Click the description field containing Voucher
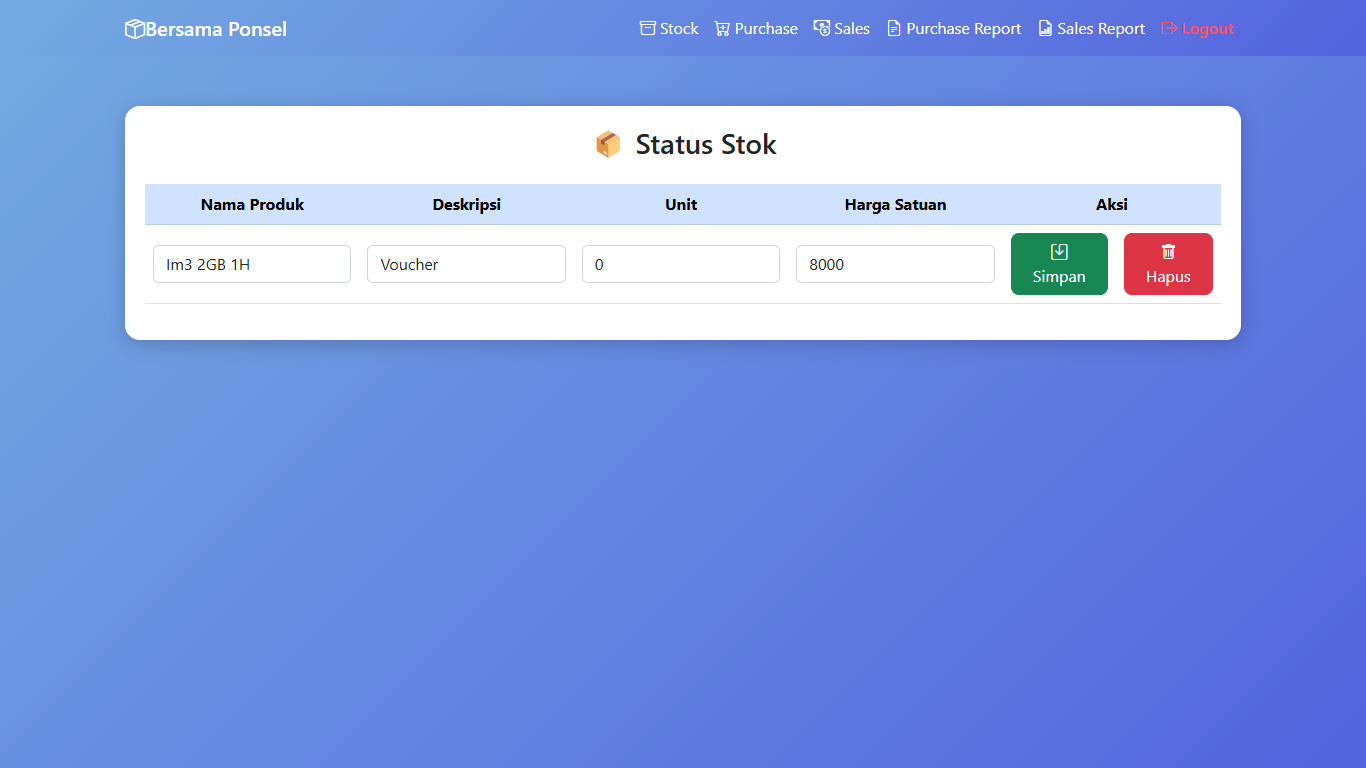The width and height of the screenshot is (1366, 768). (x=466, y=264)
